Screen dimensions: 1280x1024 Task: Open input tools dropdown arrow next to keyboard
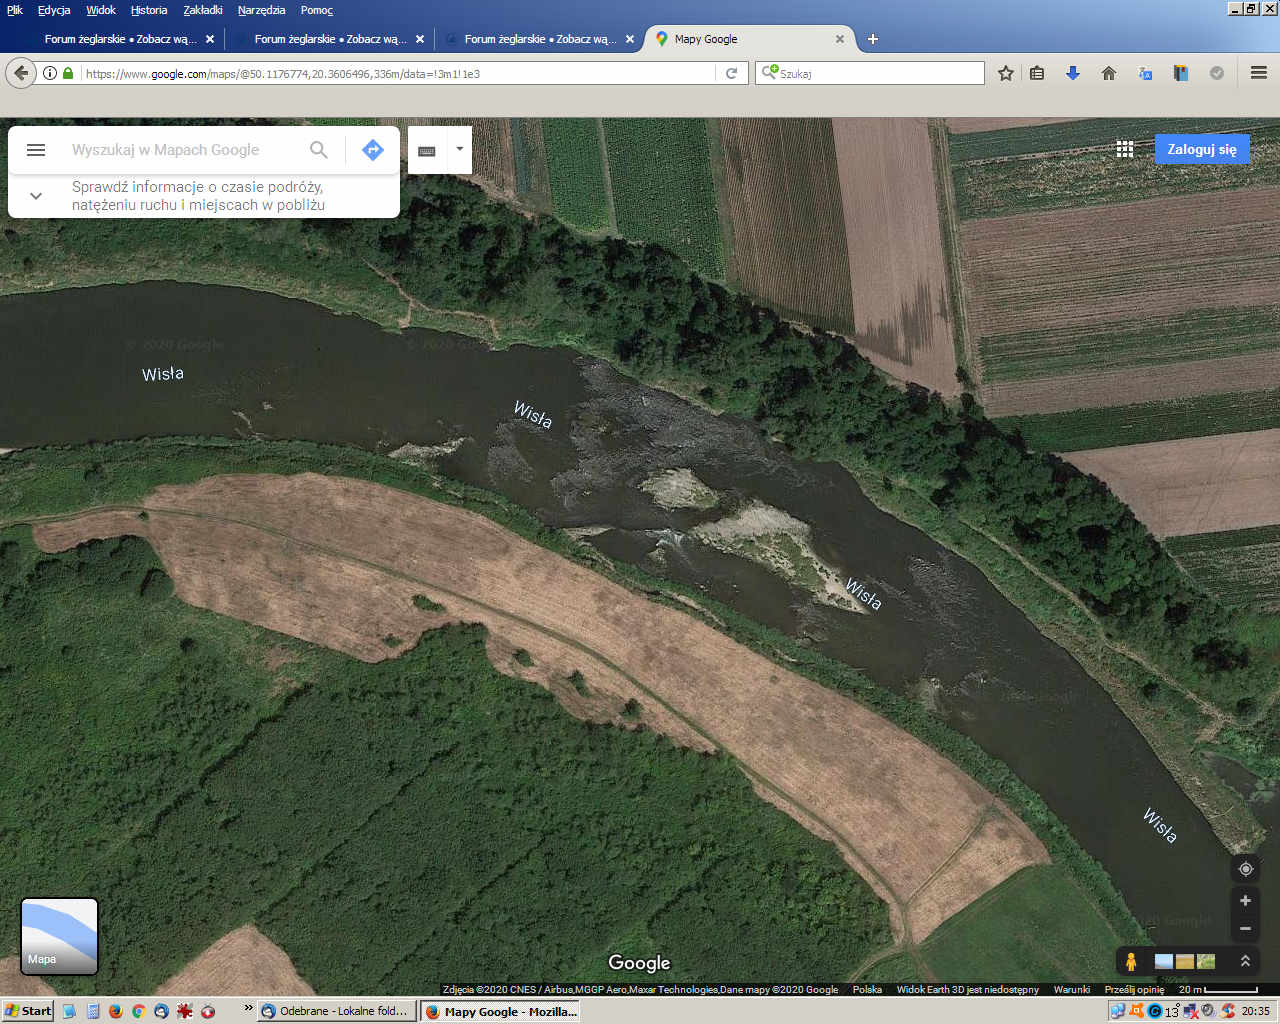coord(460,150)
